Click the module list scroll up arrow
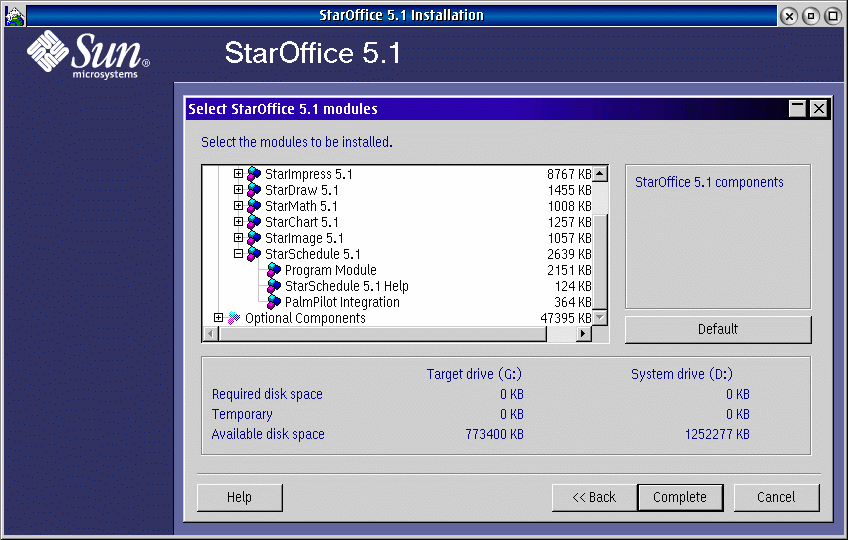 click(600, 174)
